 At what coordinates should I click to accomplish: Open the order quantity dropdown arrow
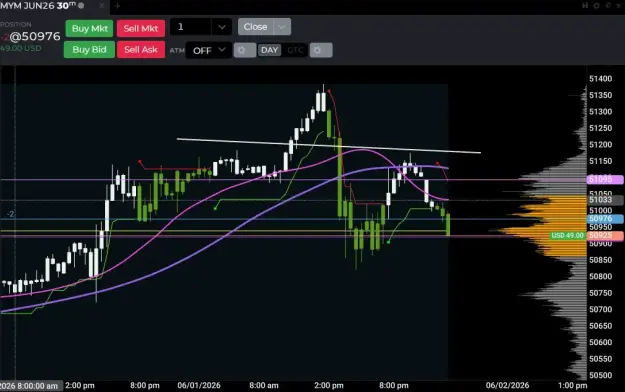click(x=222, y=27)
